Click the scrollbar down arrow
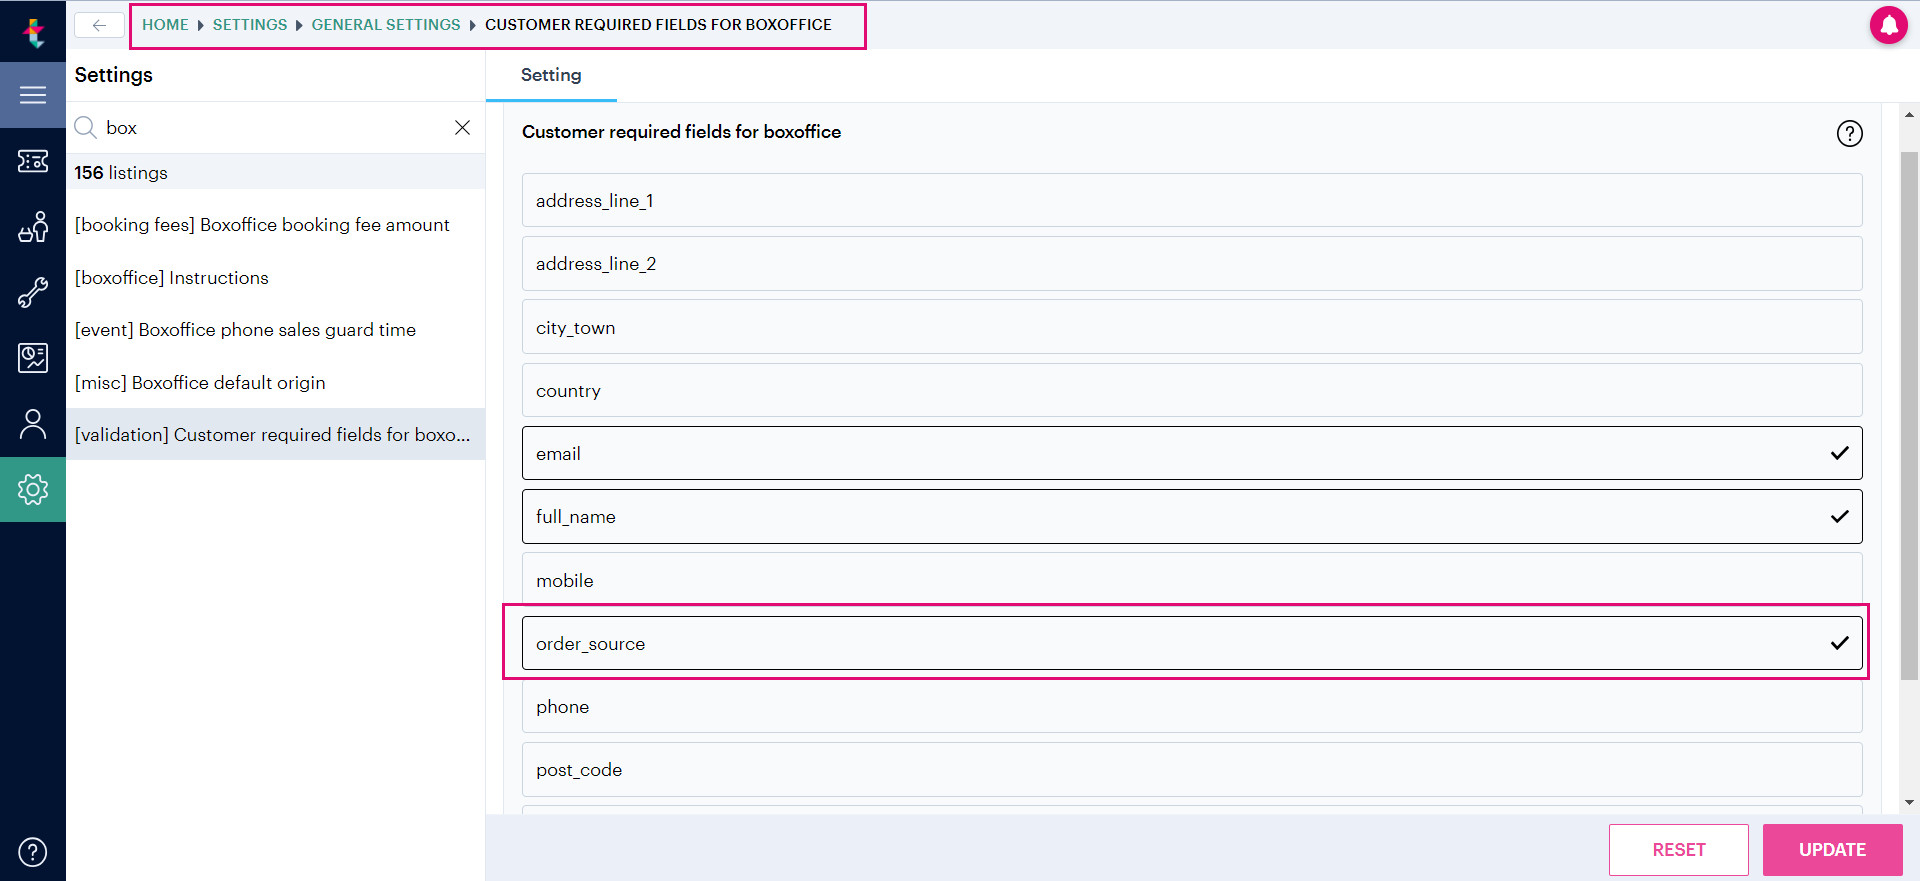 (1909, 802)
